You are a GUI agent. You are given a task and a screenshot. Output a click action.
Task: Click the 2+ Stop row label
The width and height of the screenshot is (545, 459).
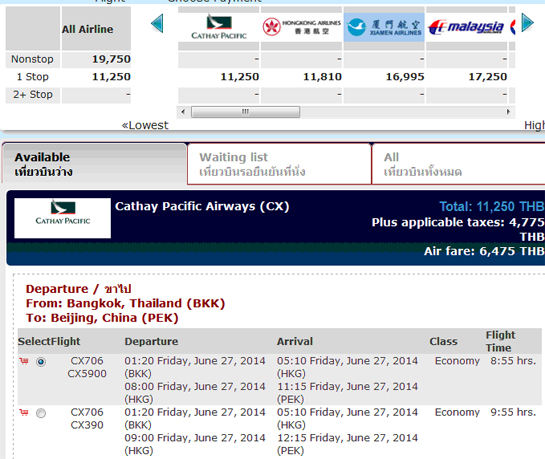[x=33, y=95]
